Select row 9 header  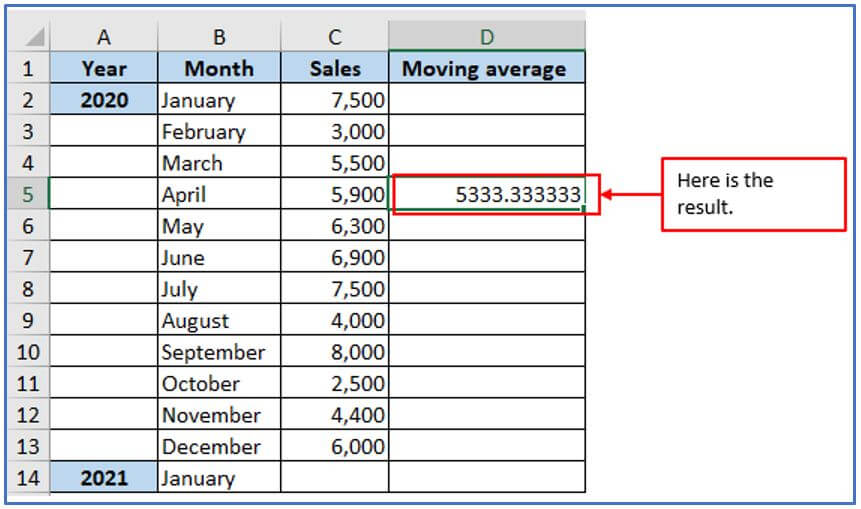(29, 320)
